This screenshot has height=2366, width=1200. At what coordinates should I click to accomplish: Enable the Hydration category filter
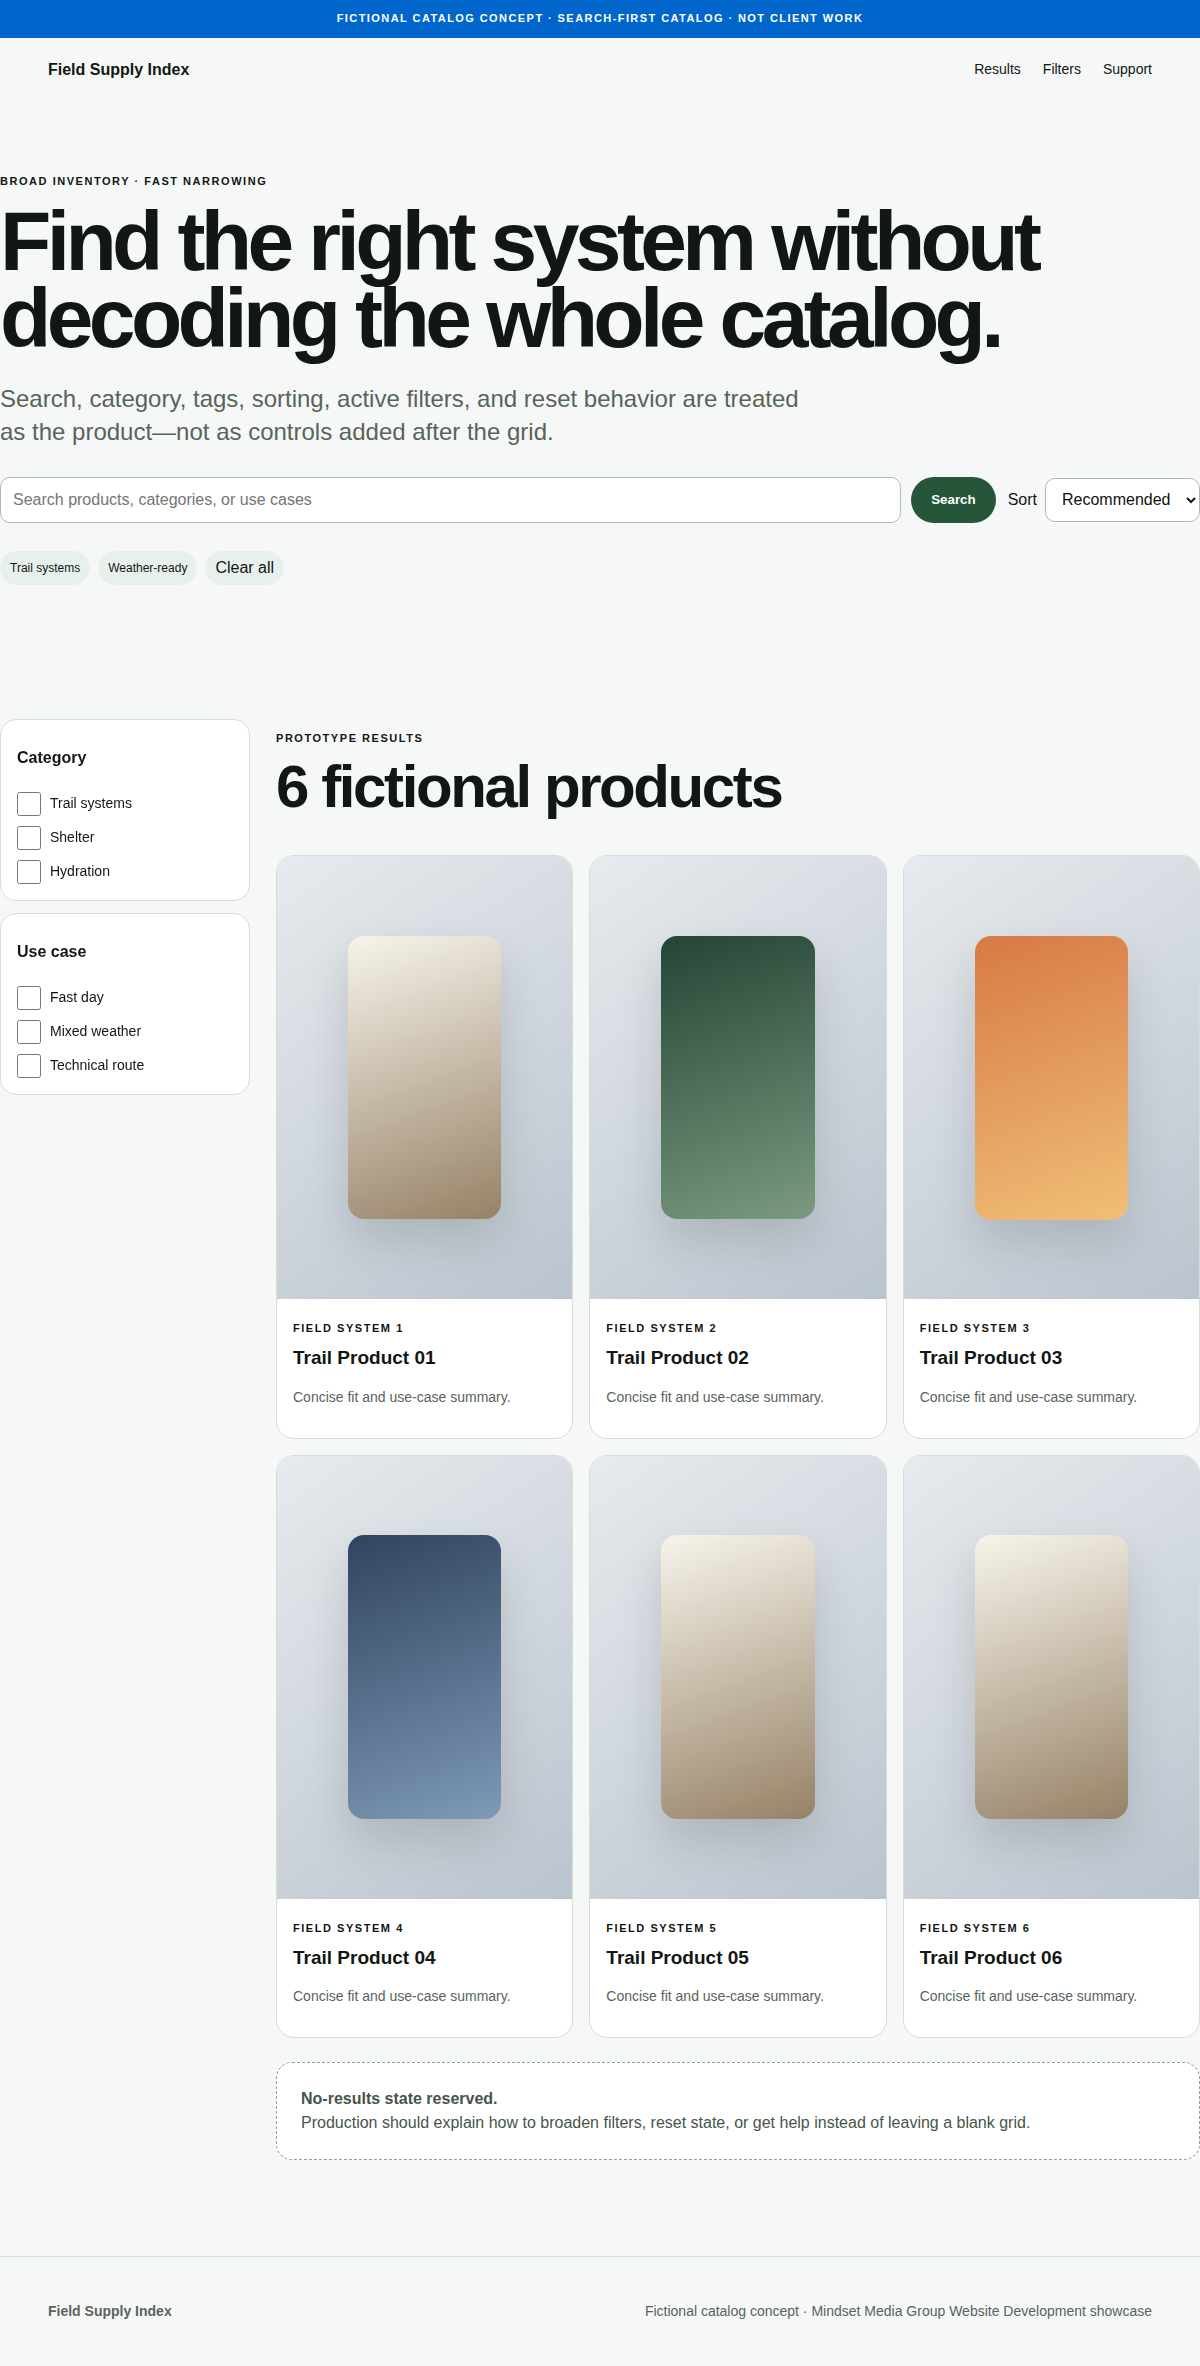pyautogui.click(x=29, y=872)
